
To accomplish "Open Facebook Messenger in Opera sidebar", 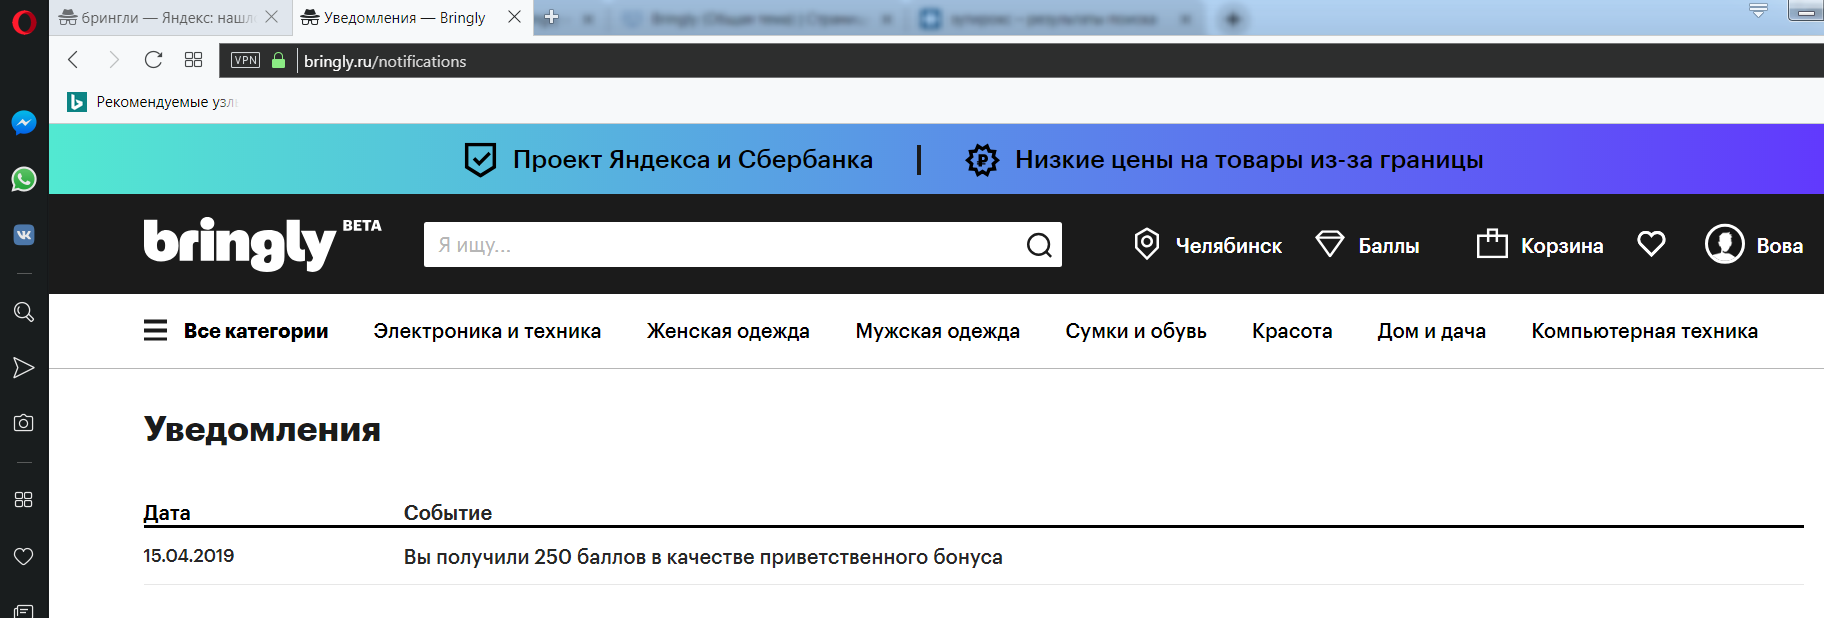I will pyautogui.click(x=24, y=123).
